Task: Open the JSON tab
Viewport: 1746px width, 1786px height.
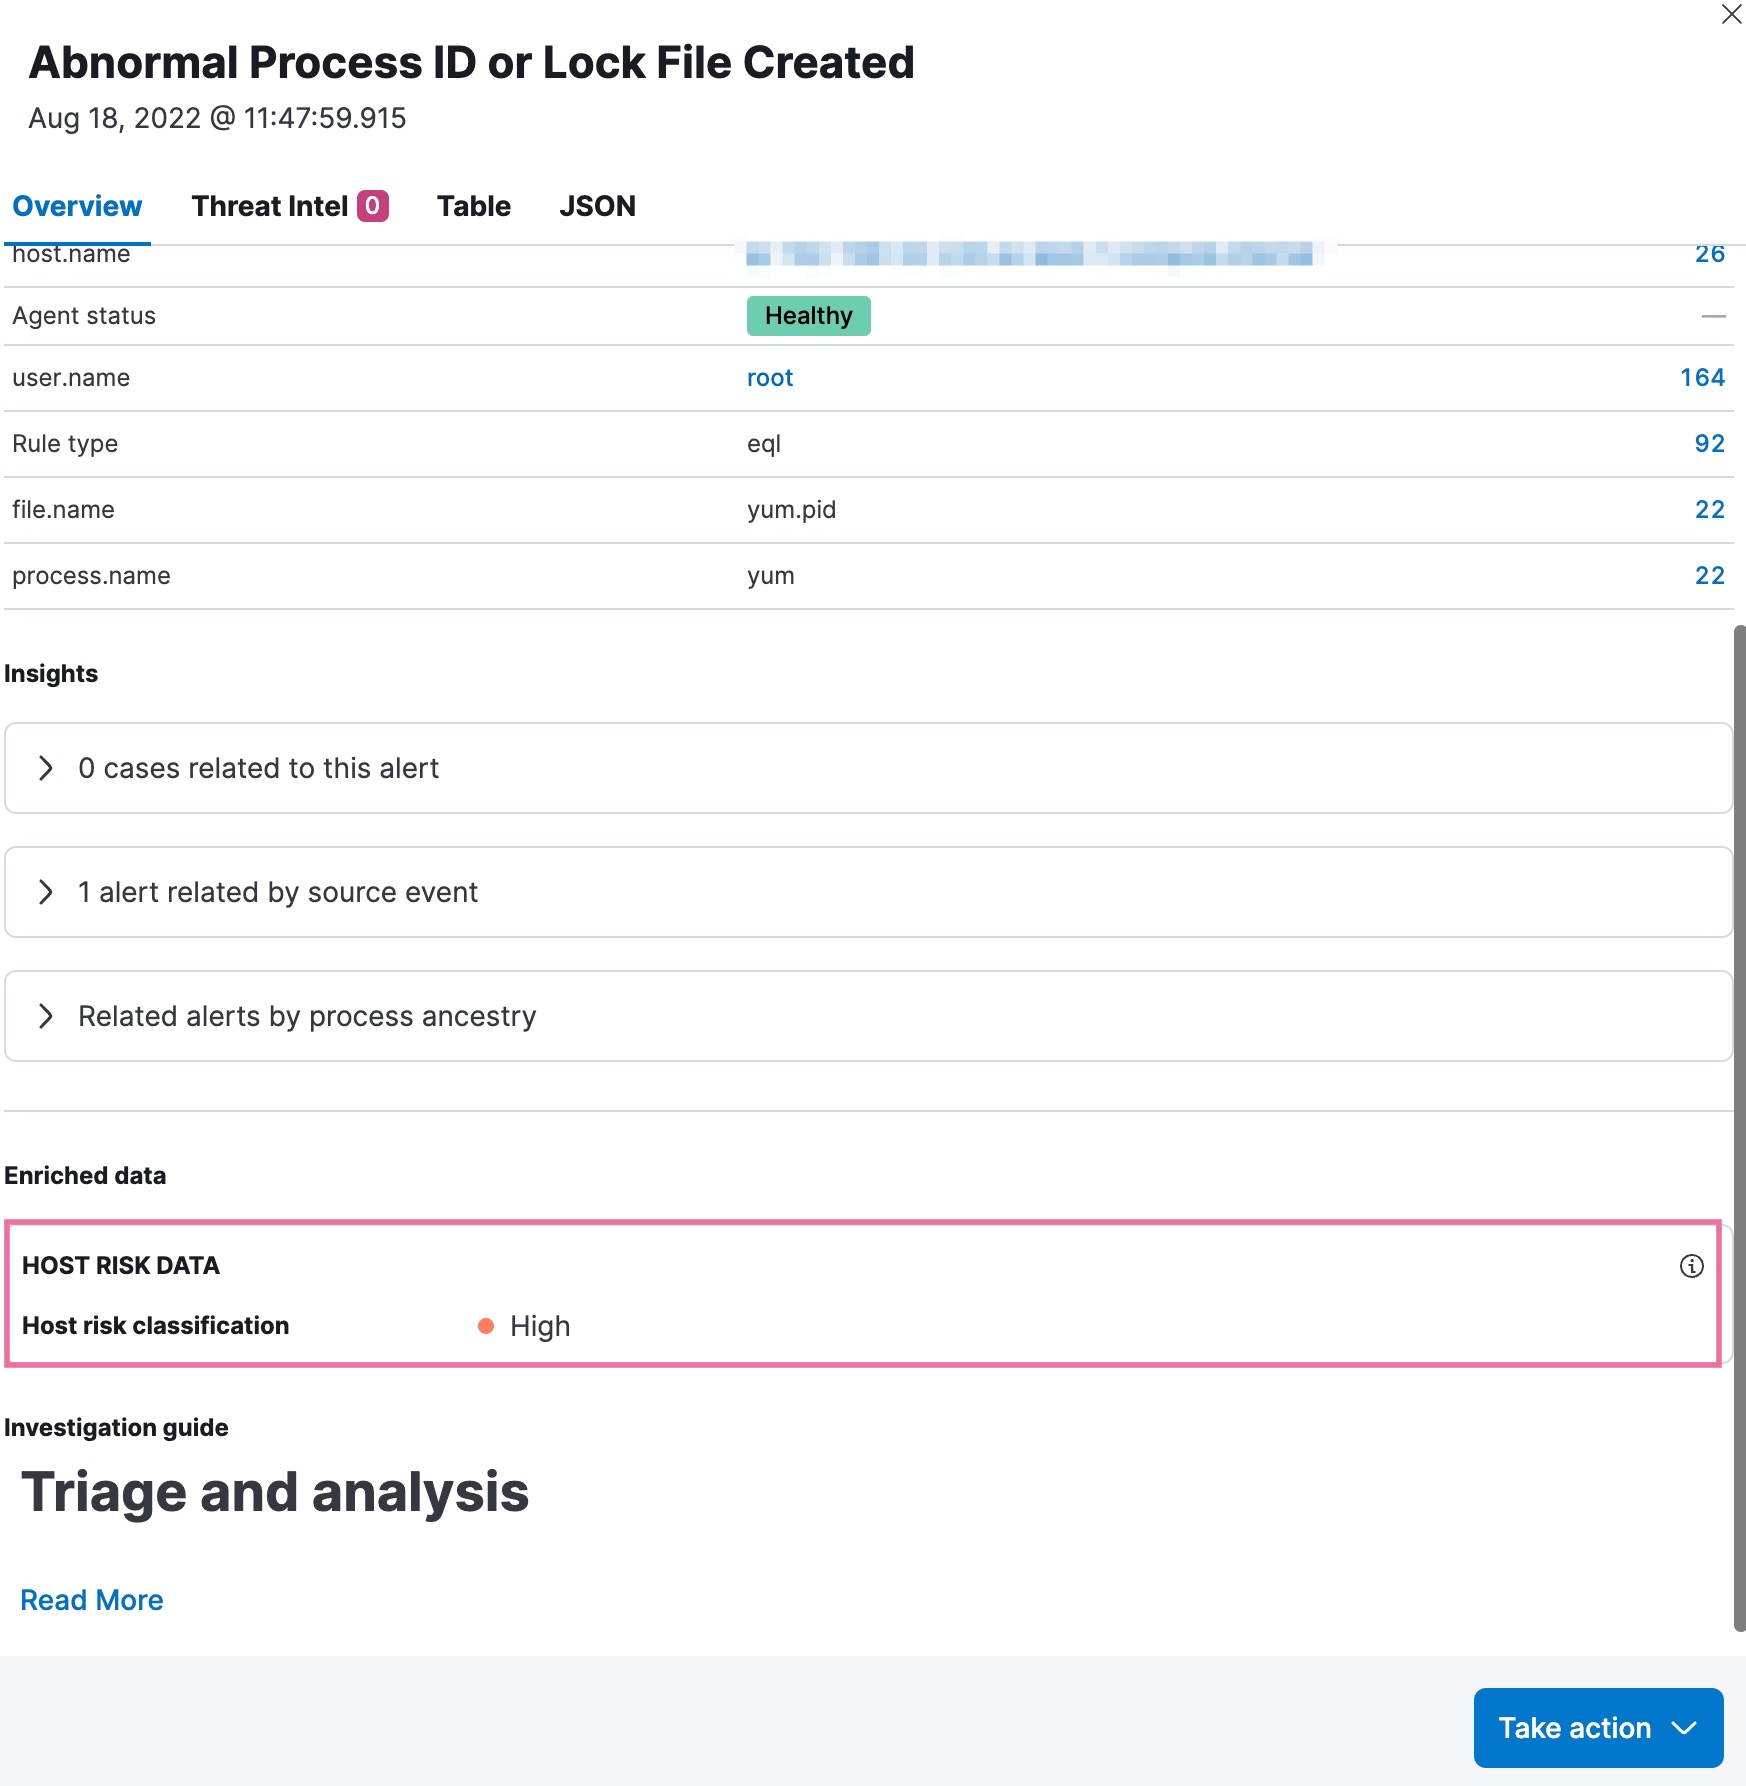Action: pyautogui.click(x=597, y=206)
